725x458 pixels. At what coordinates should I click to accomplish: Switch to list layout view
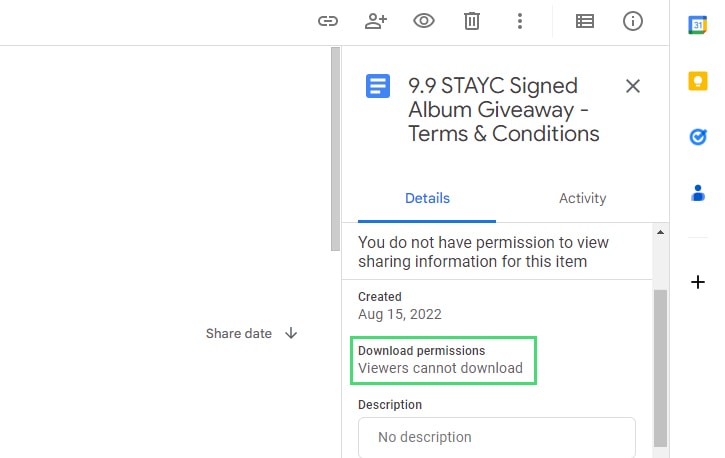pyautogui.click(x=585, y=21)
